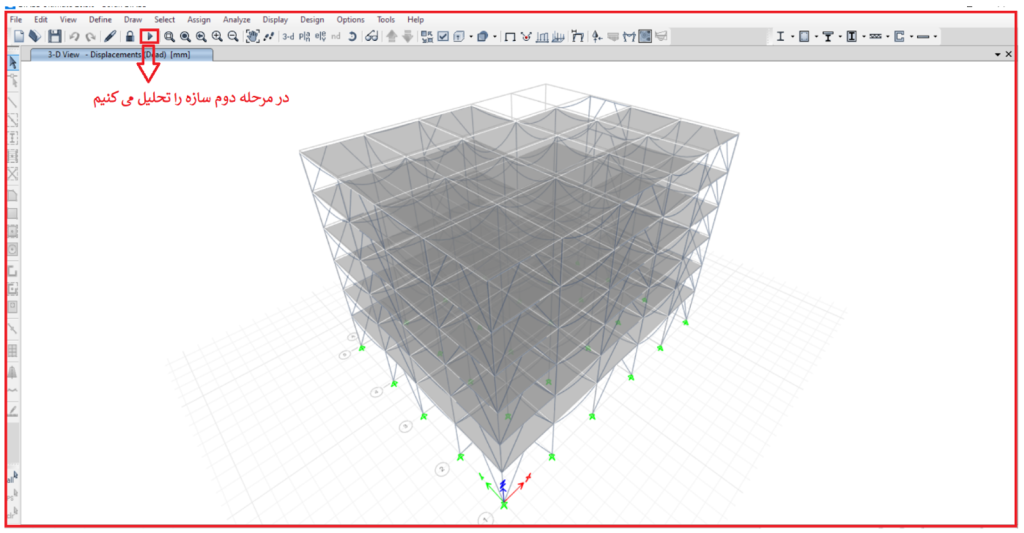Move up in list arrow

point(392,37)
